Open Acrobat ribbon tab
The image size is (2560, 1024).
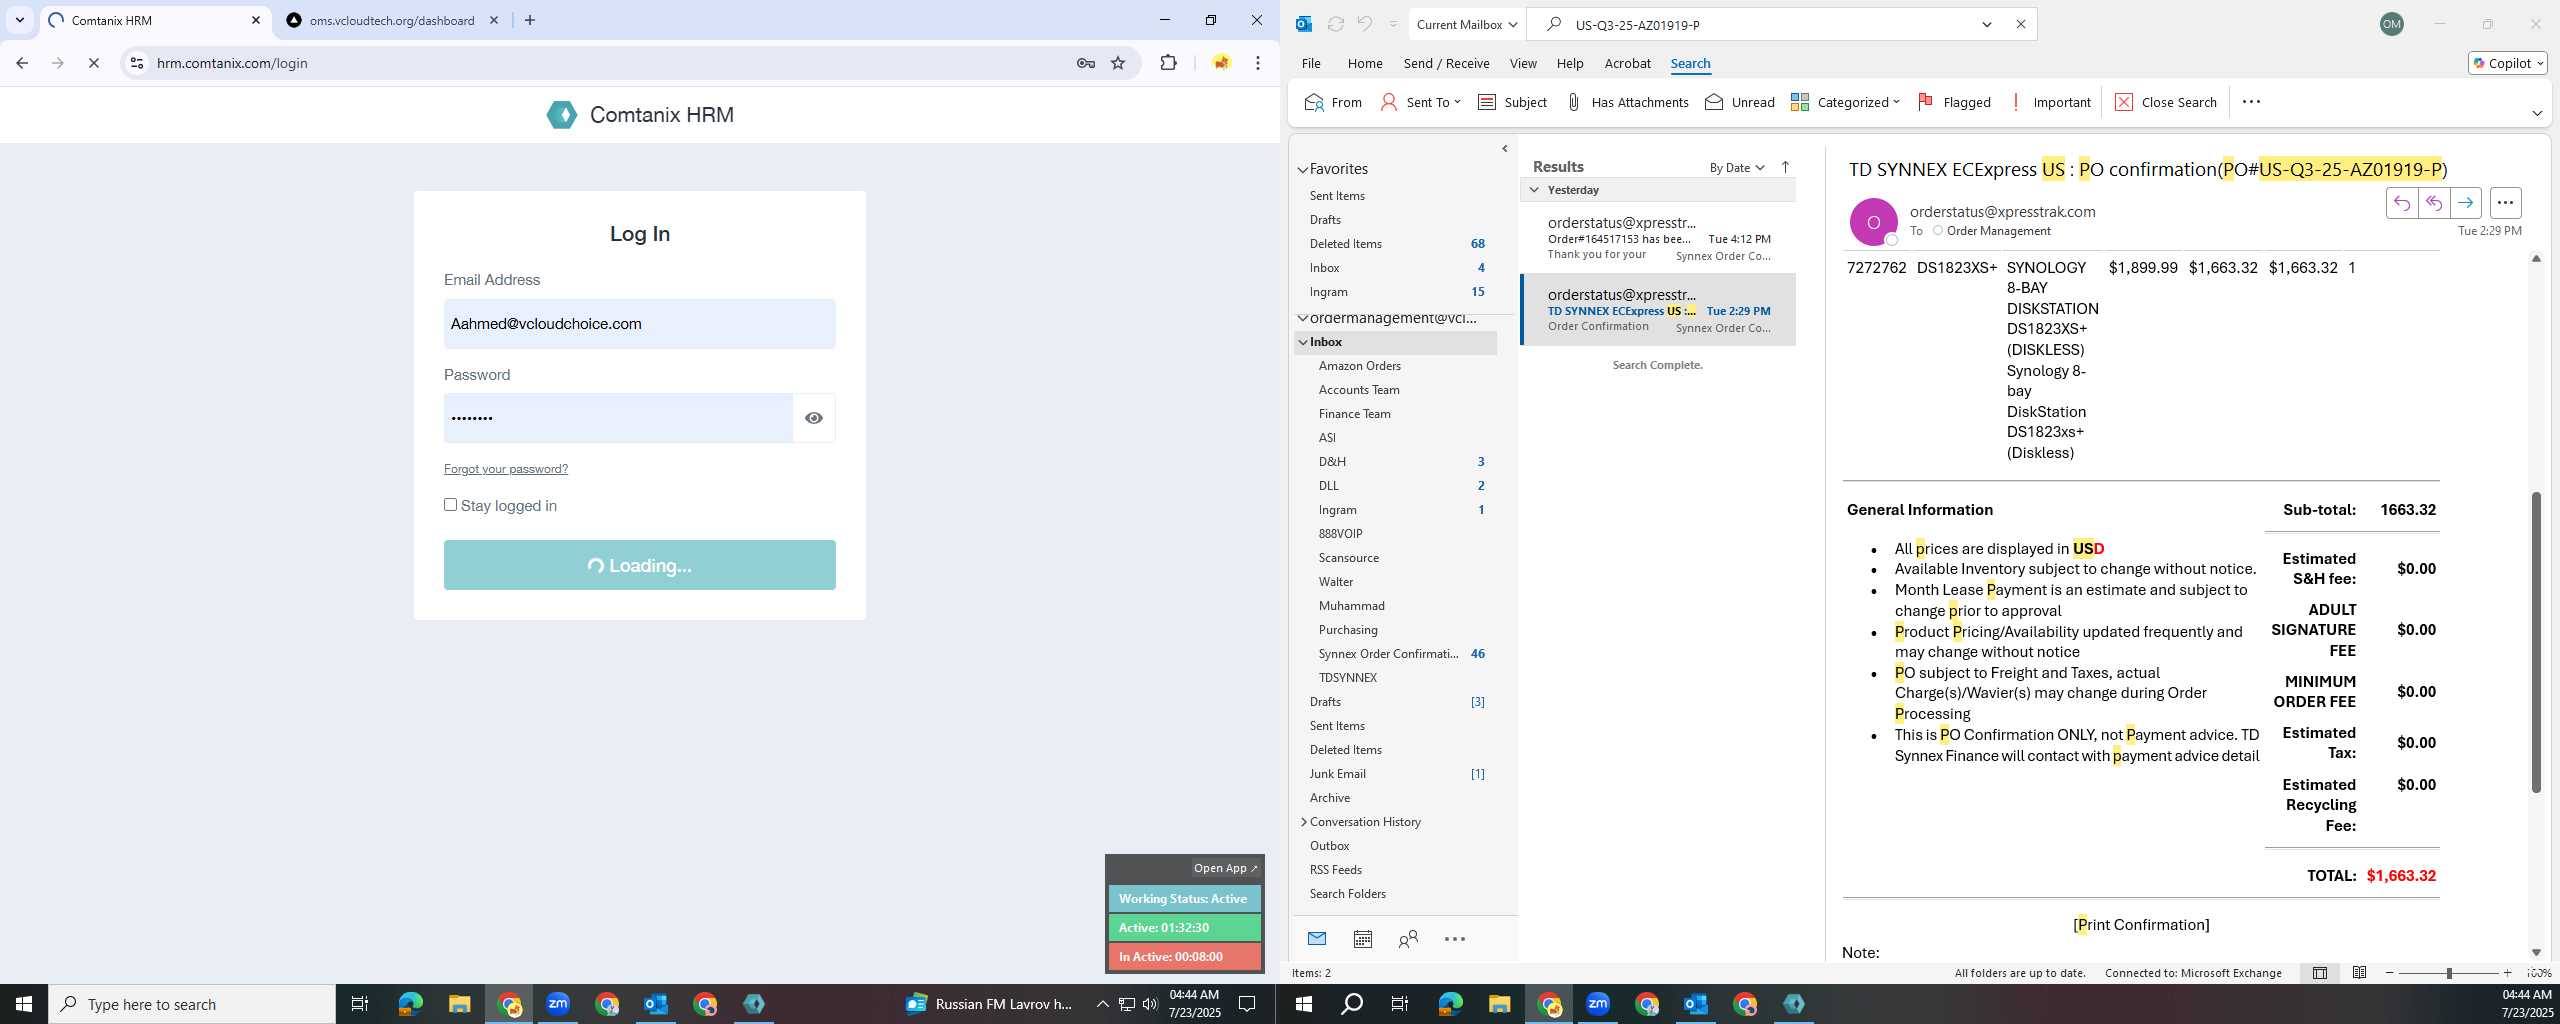click(1627, 63)
